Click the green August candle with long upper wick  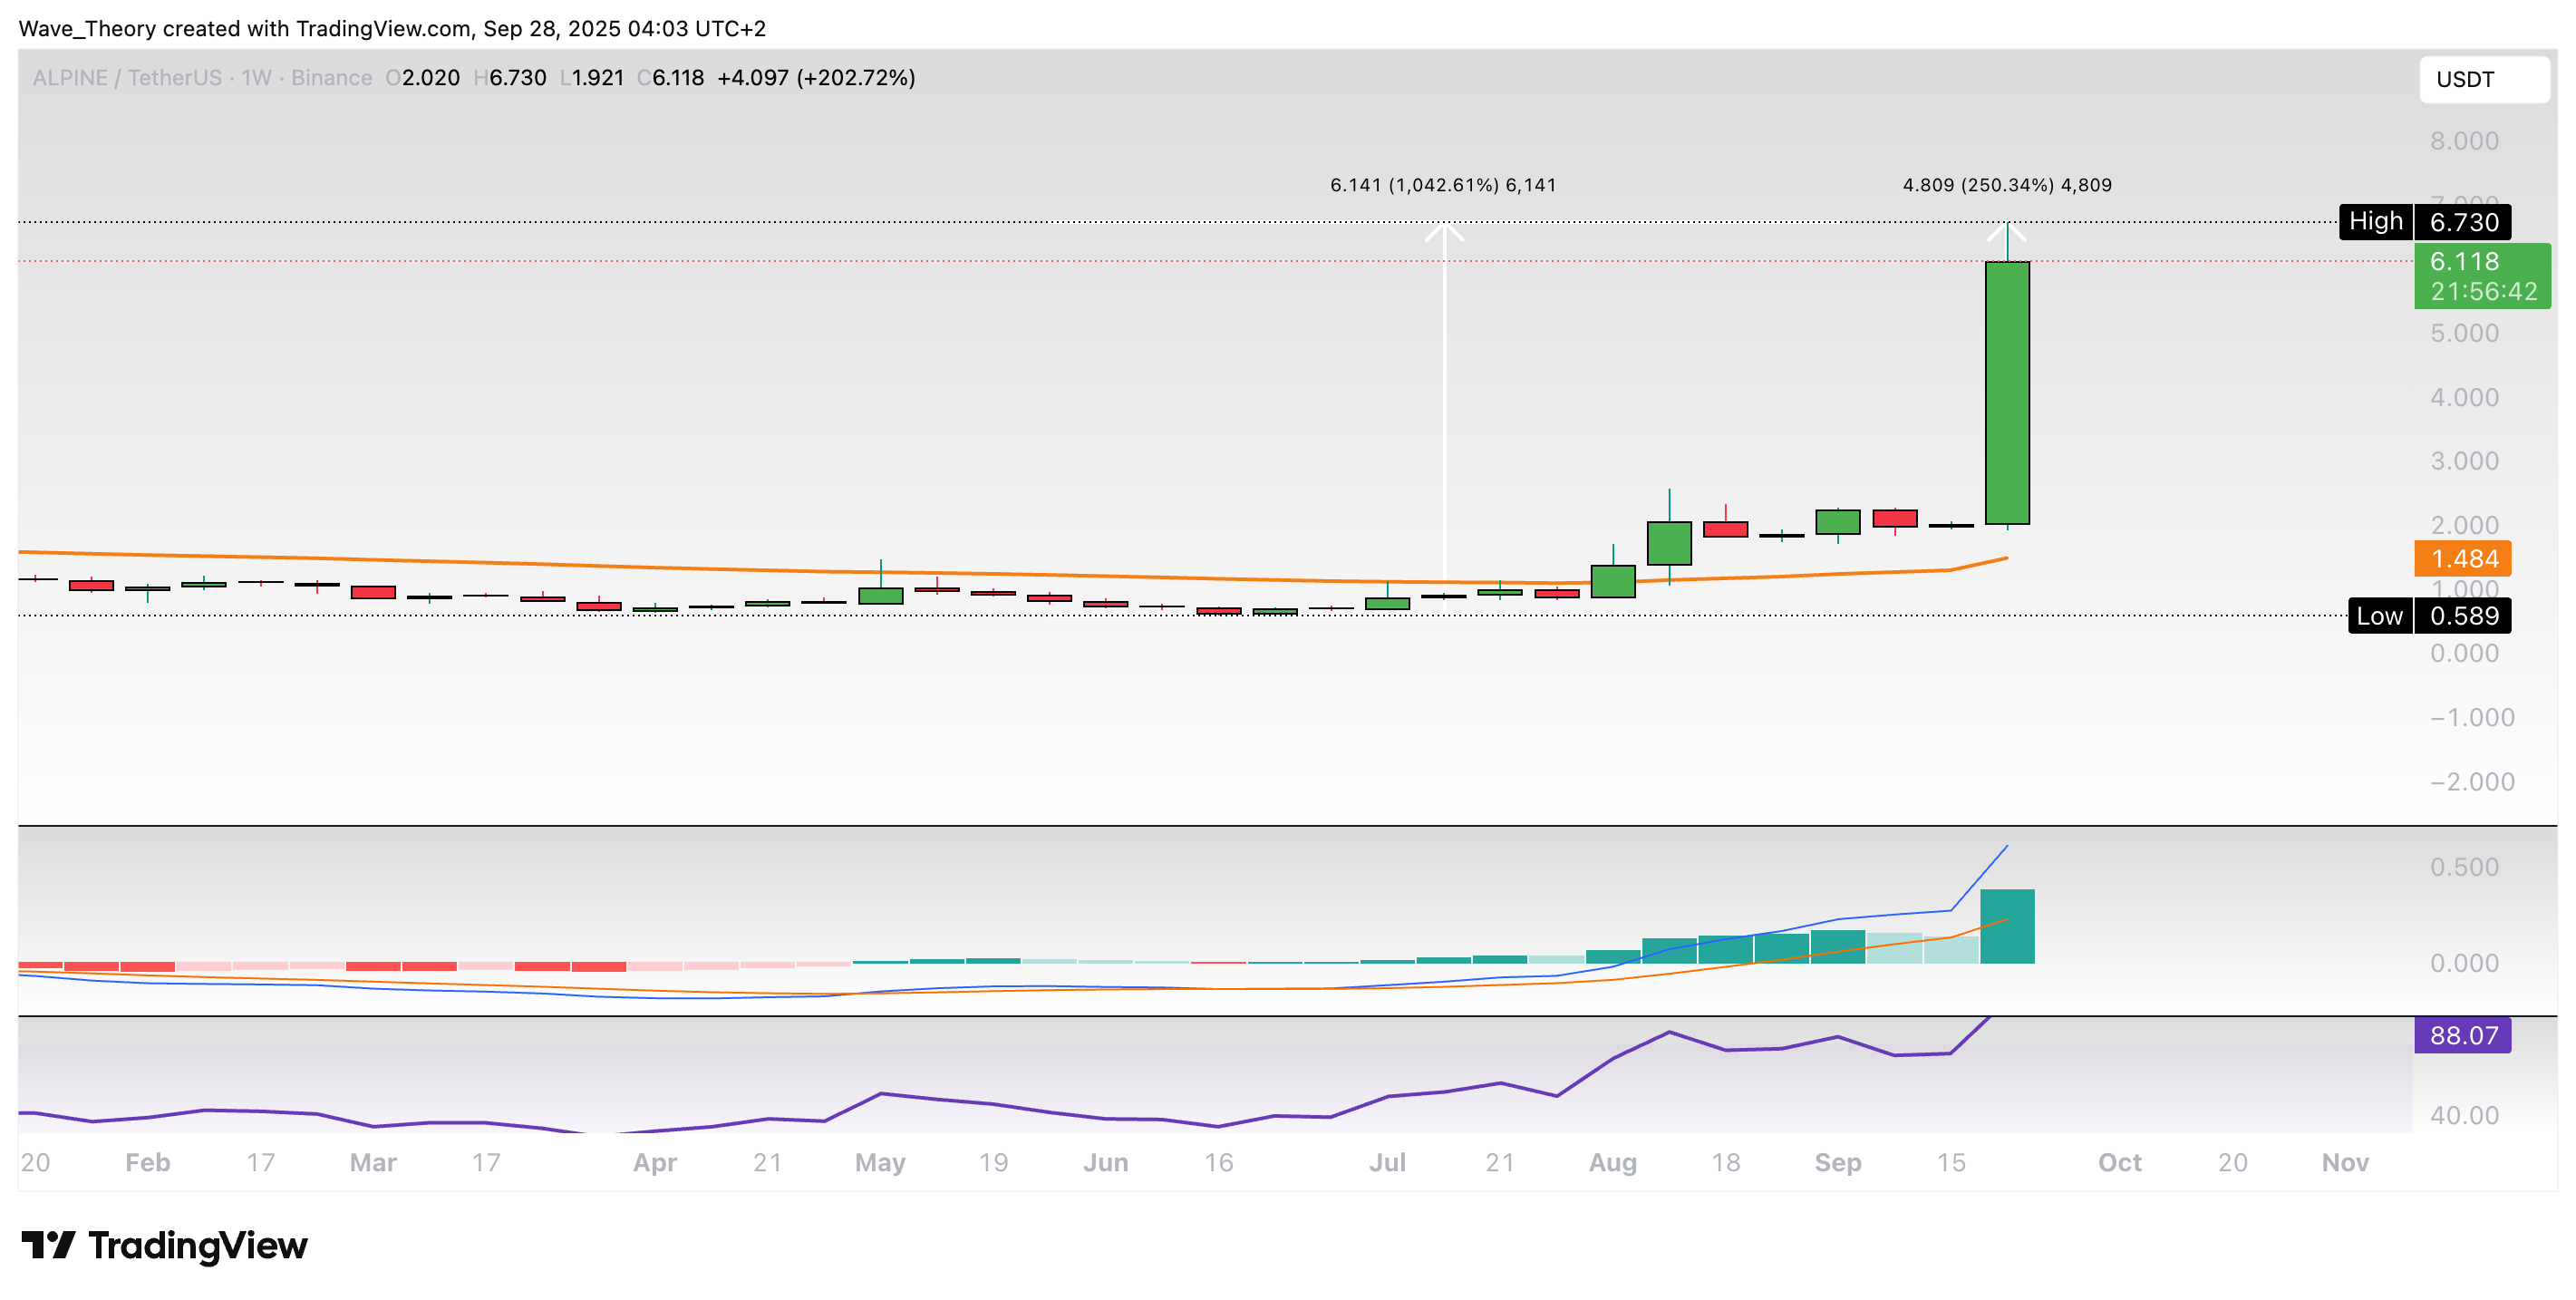pos(1669,542)
